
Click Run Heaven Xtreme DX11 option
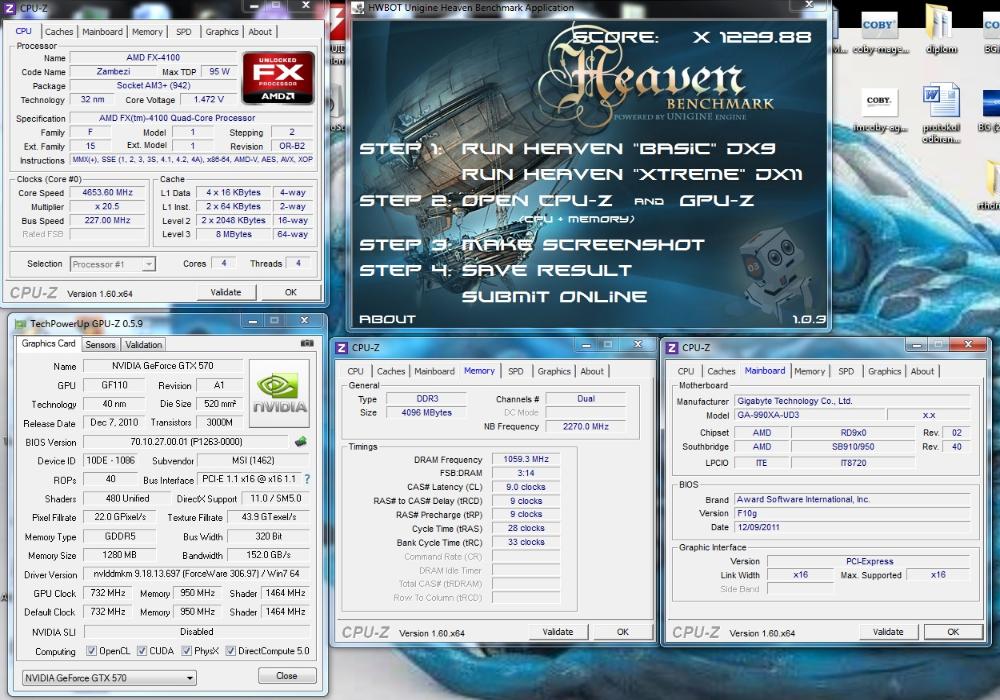[631, 174]
